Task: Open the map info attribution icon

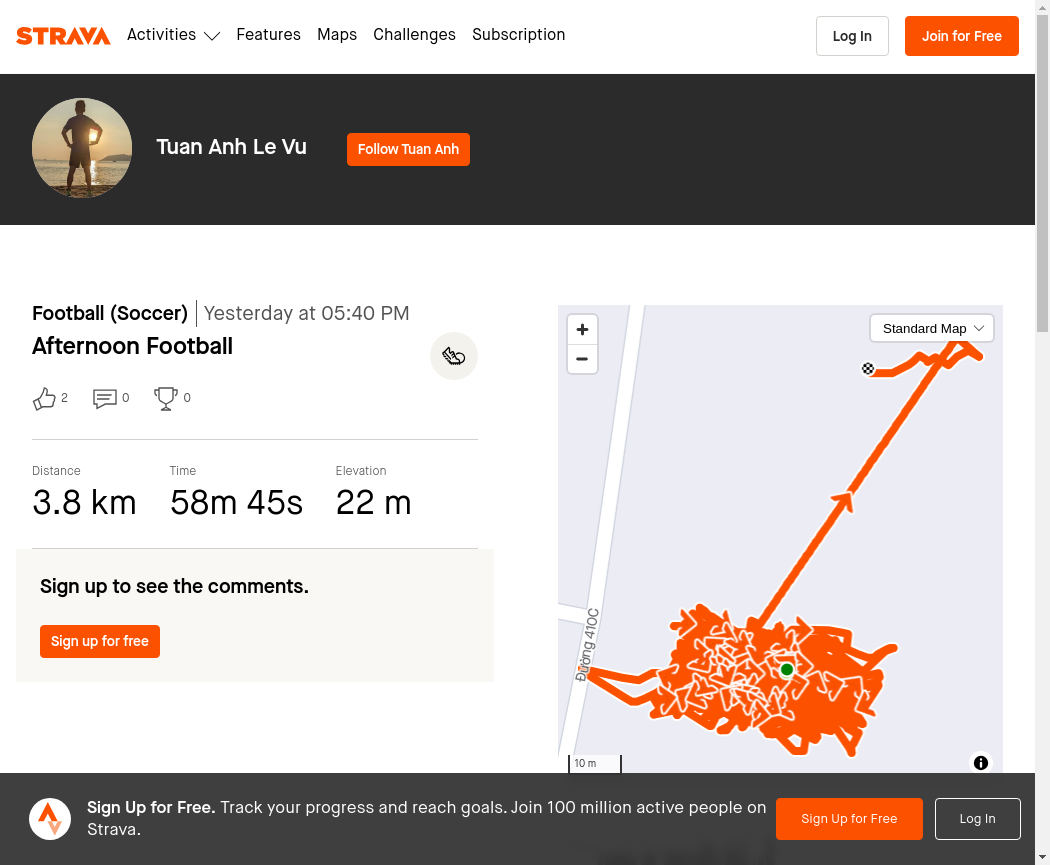Action: tap(980, 763)
